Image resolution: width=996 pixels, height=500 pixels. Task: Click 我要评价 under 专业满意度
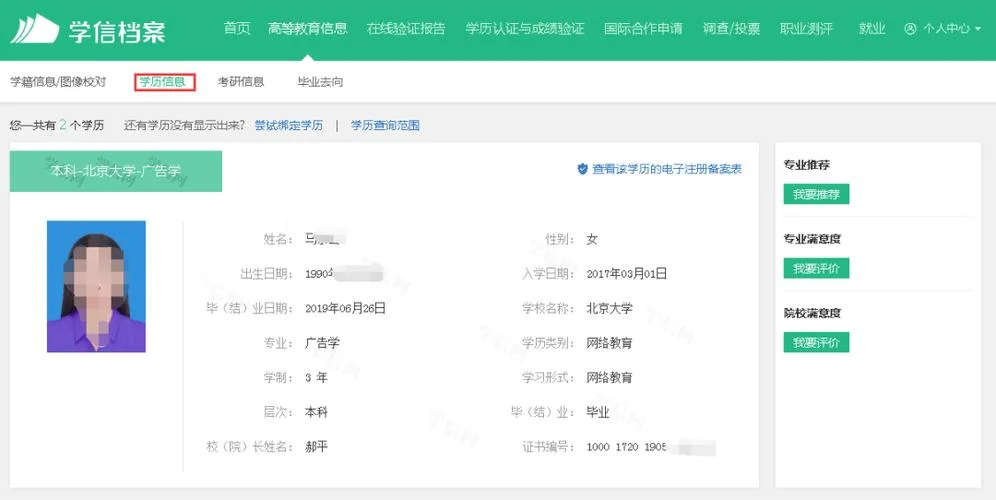816,268
